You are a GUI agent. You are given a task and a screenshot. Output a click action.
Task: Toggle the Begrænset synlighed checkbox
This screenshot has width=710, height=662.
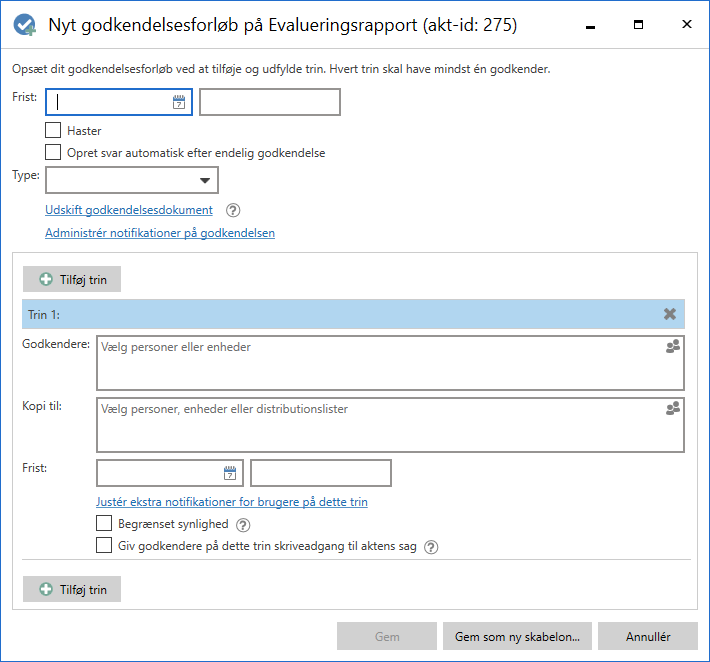(x=104, y=523)
